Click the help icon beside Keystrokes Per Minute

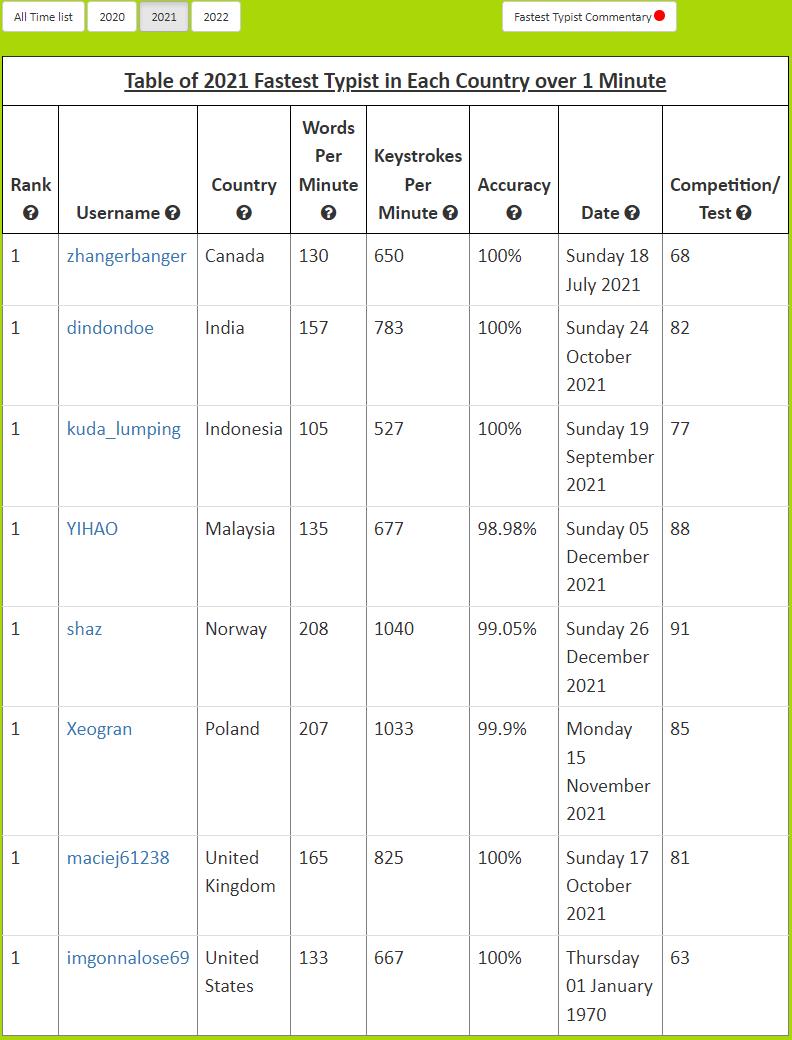click(x=450, y=213)
